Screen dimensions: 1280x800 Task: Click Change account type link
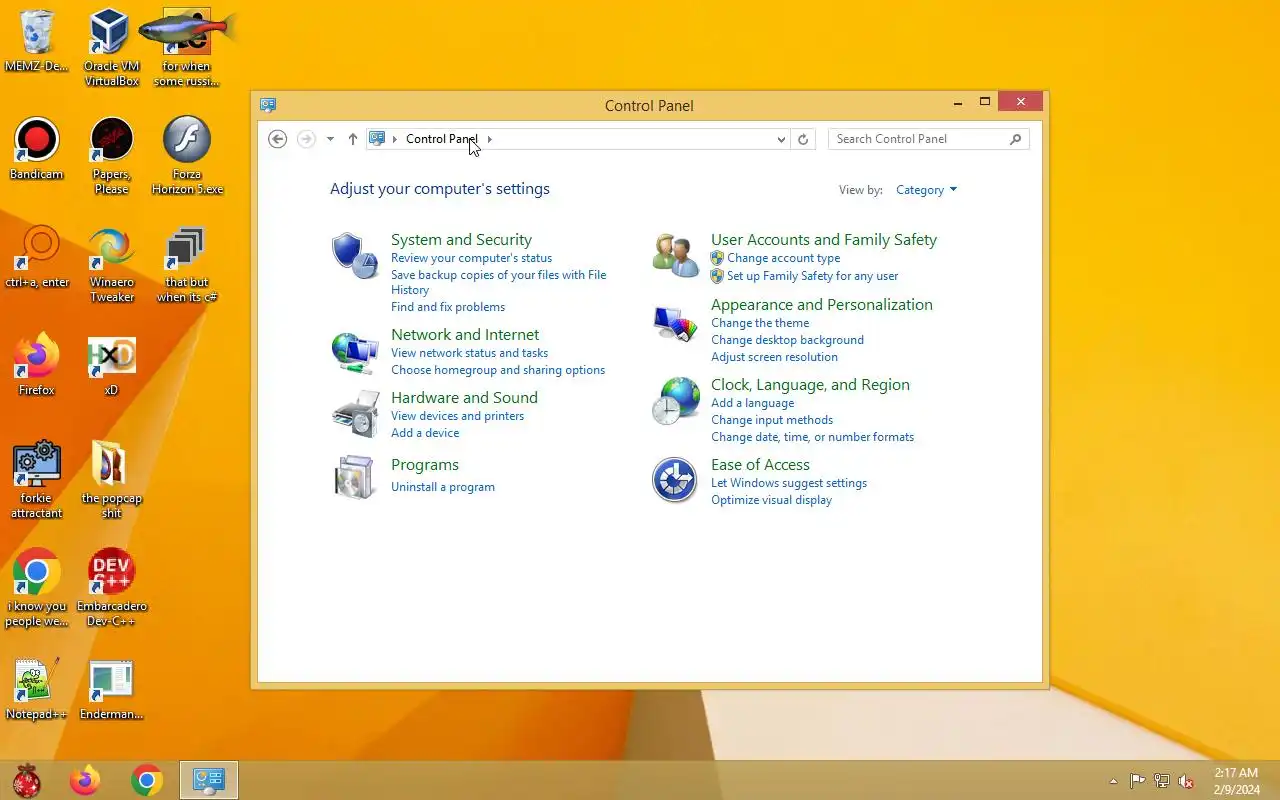point(783,258)
